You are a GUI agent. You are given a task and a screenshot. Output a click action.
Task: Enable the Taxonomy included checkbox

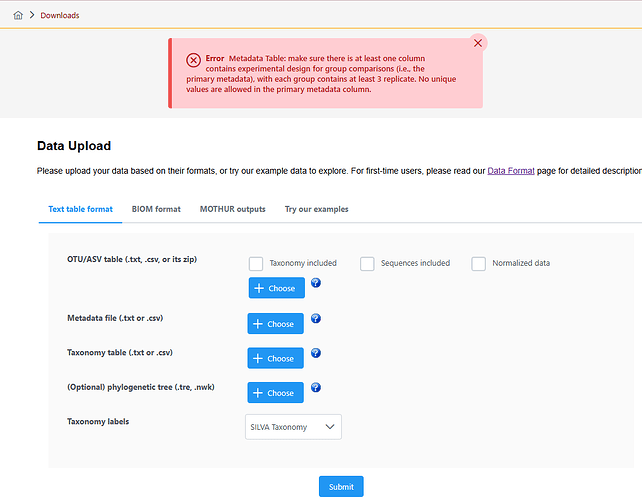point(256,264)
